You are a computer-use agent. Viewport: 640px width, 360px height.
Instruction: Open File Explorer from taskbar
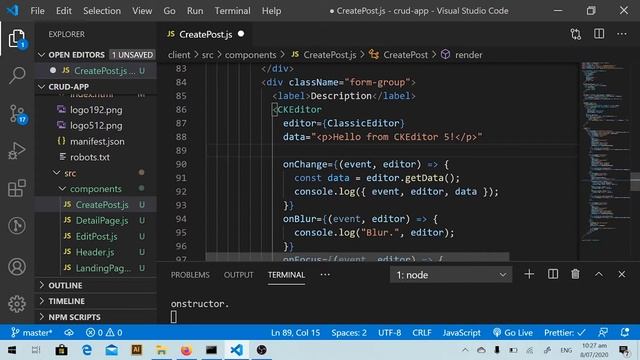click(161, 350)
